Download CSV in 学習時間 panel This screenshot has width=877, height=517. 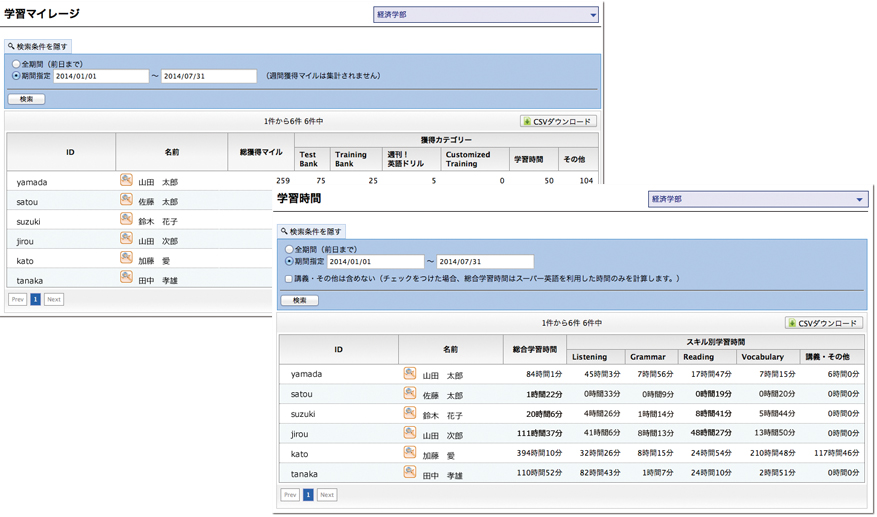[x=824, y=323]
